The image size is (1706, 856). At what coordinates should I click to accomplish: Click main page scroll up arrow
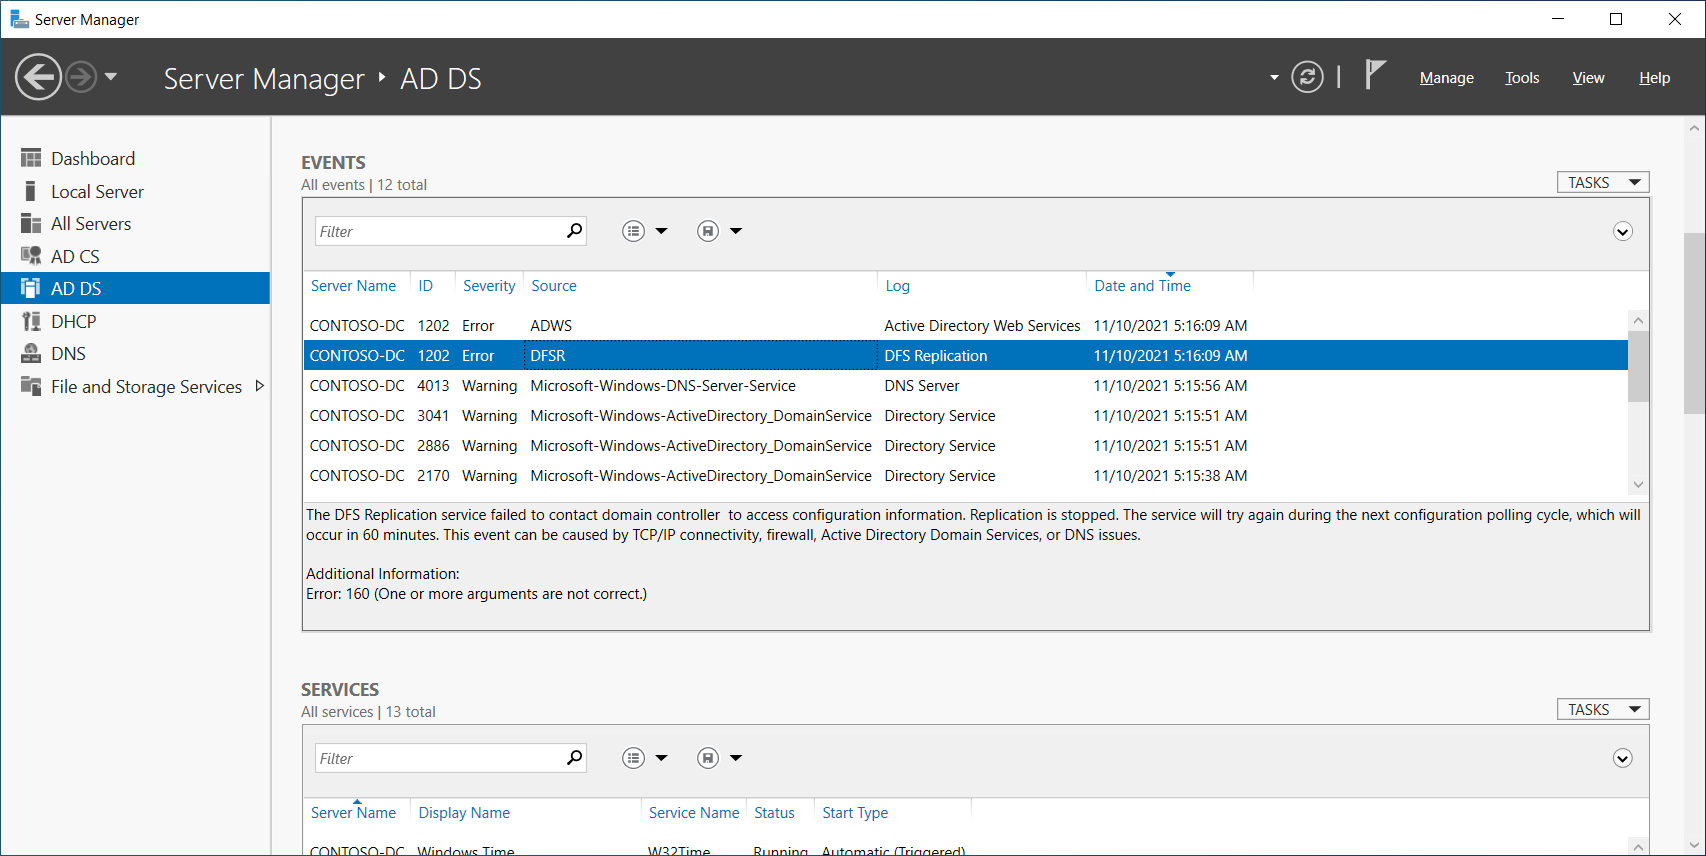click(1694, 128)
